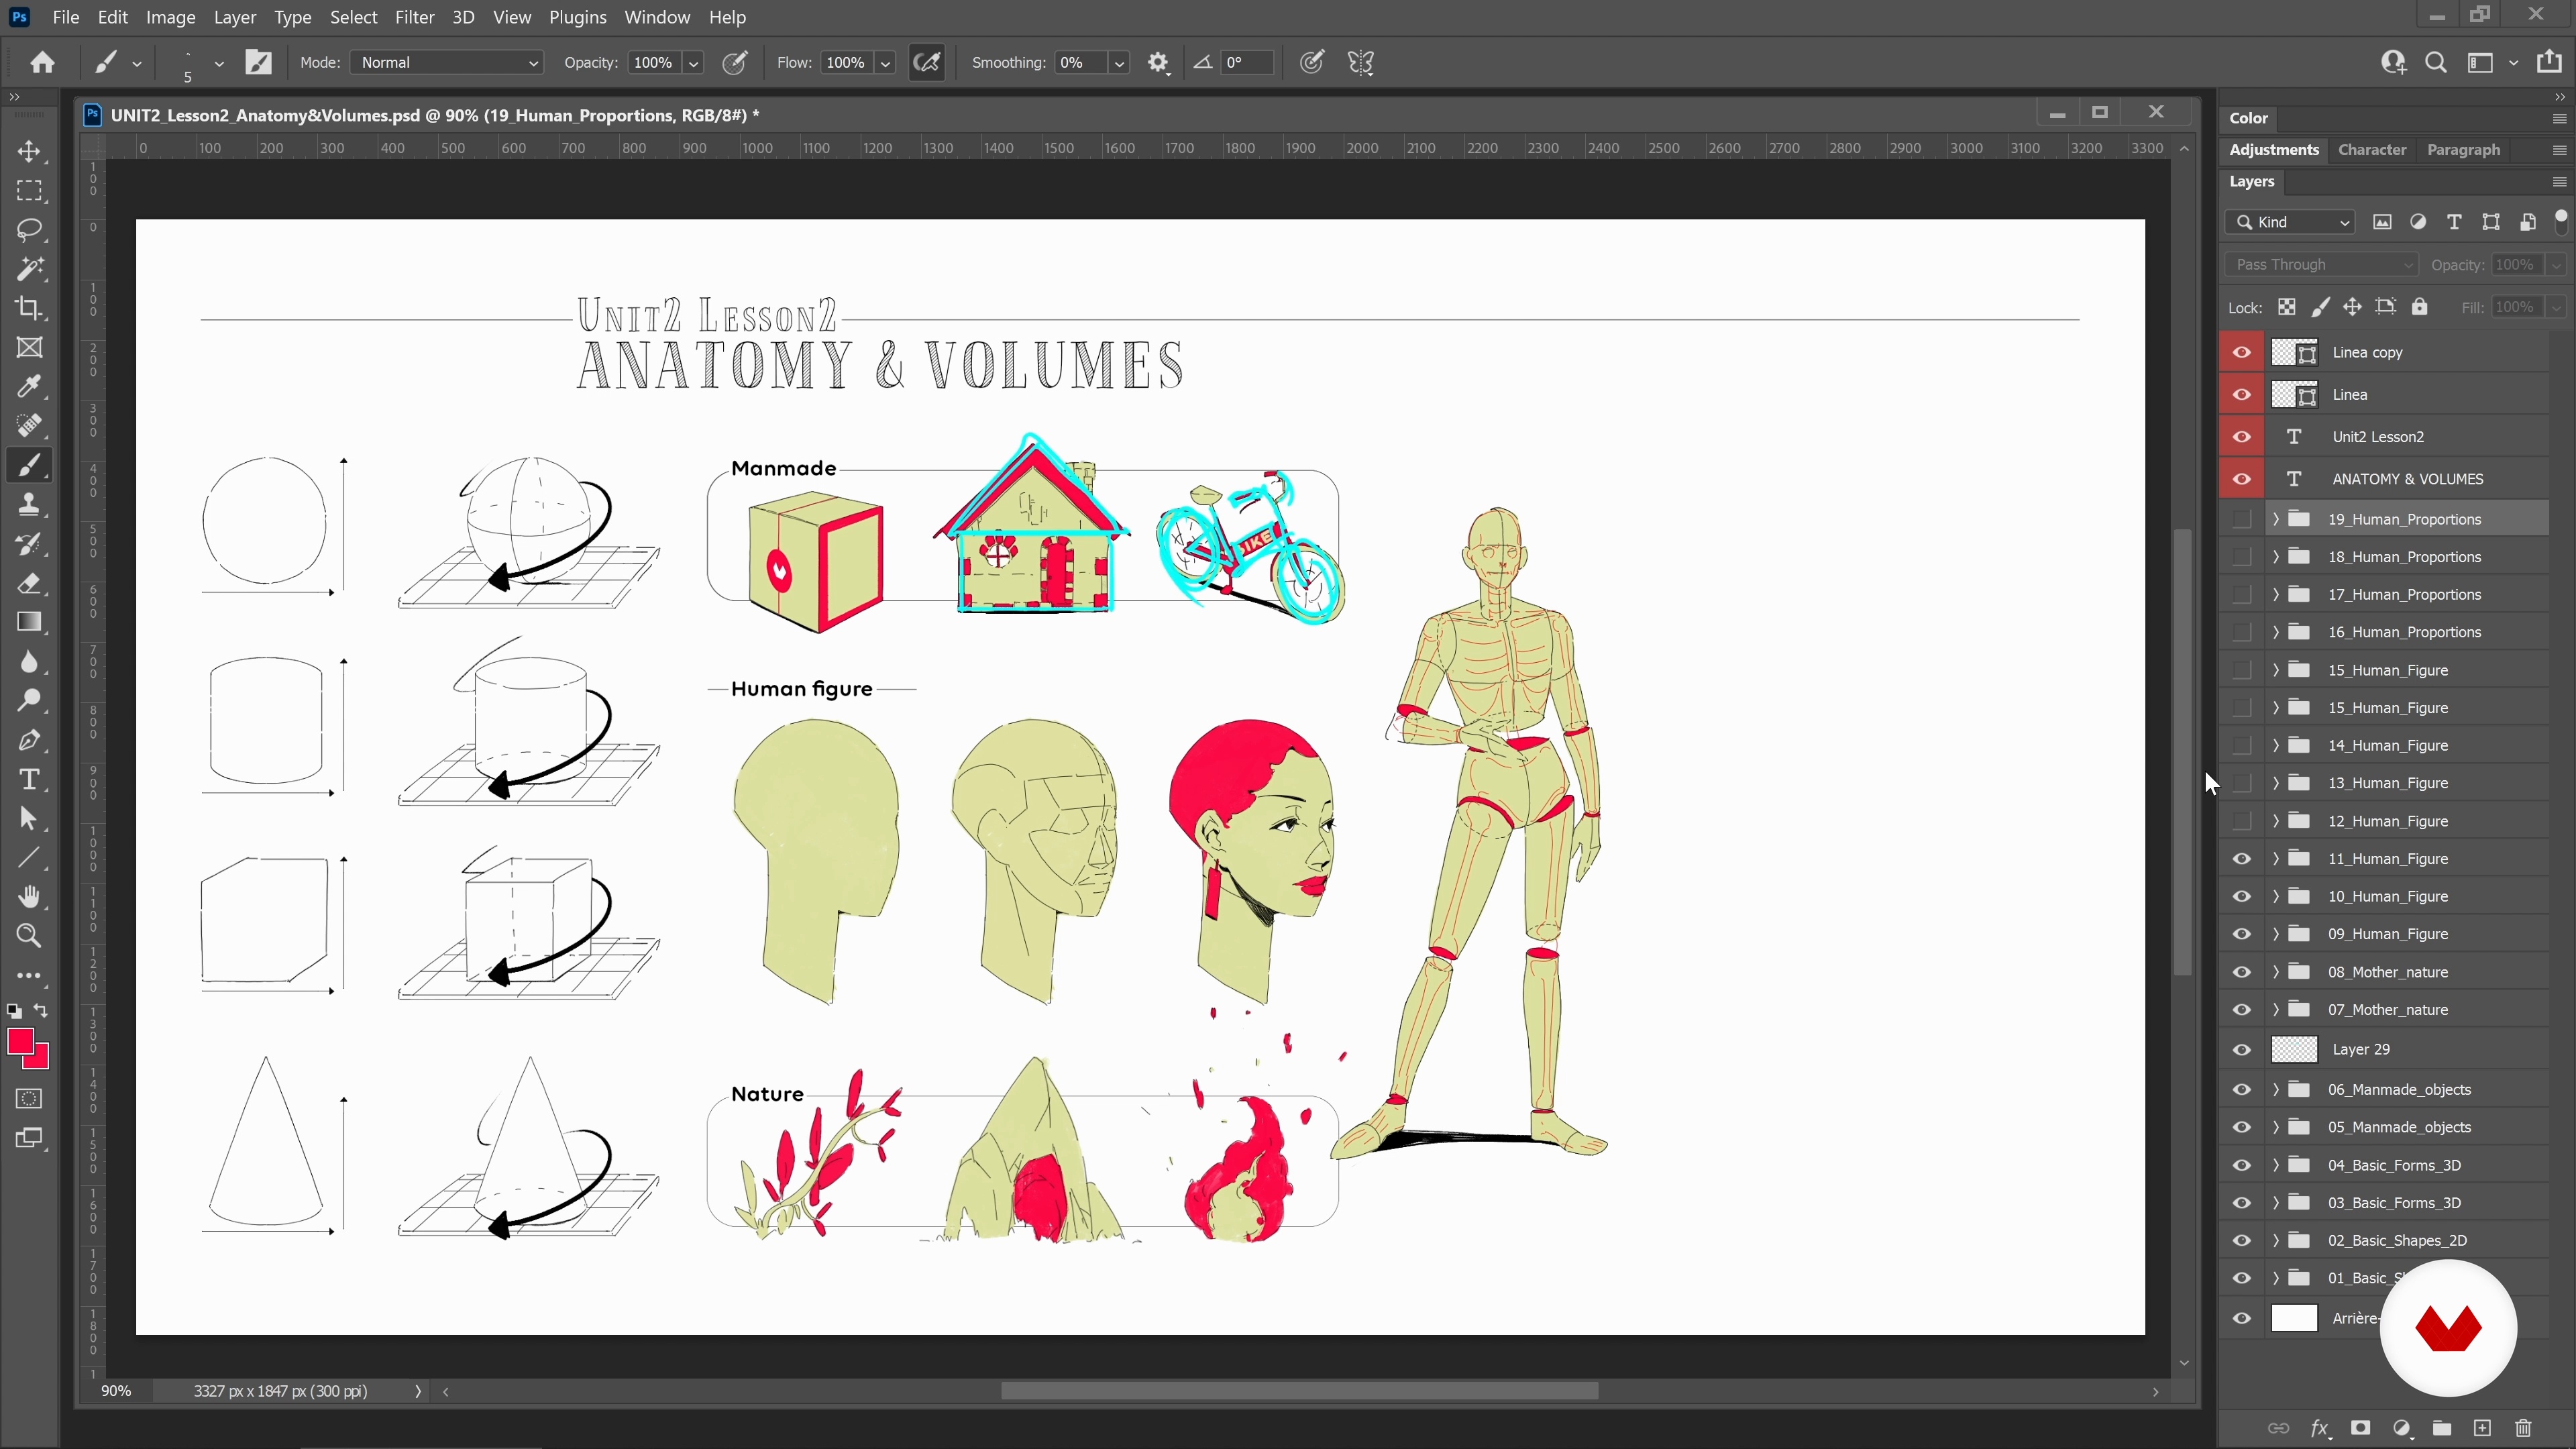Click the foreground red color swatch
The image size is (2576, 1449).
pos(20,1042)
